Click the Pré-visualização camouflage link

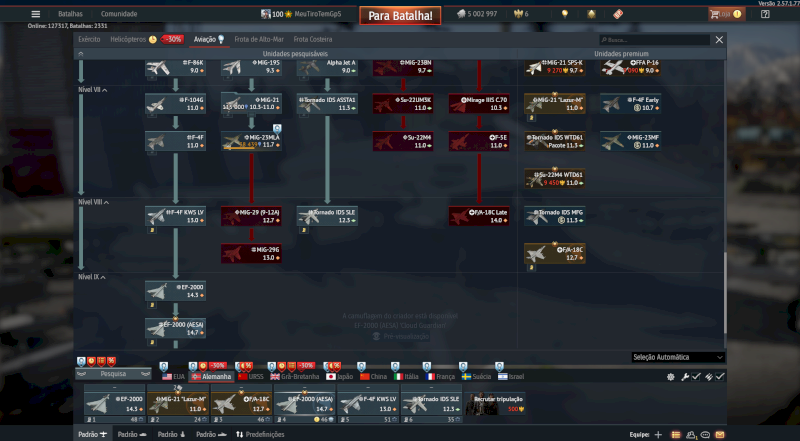click(x=401, y=336)
